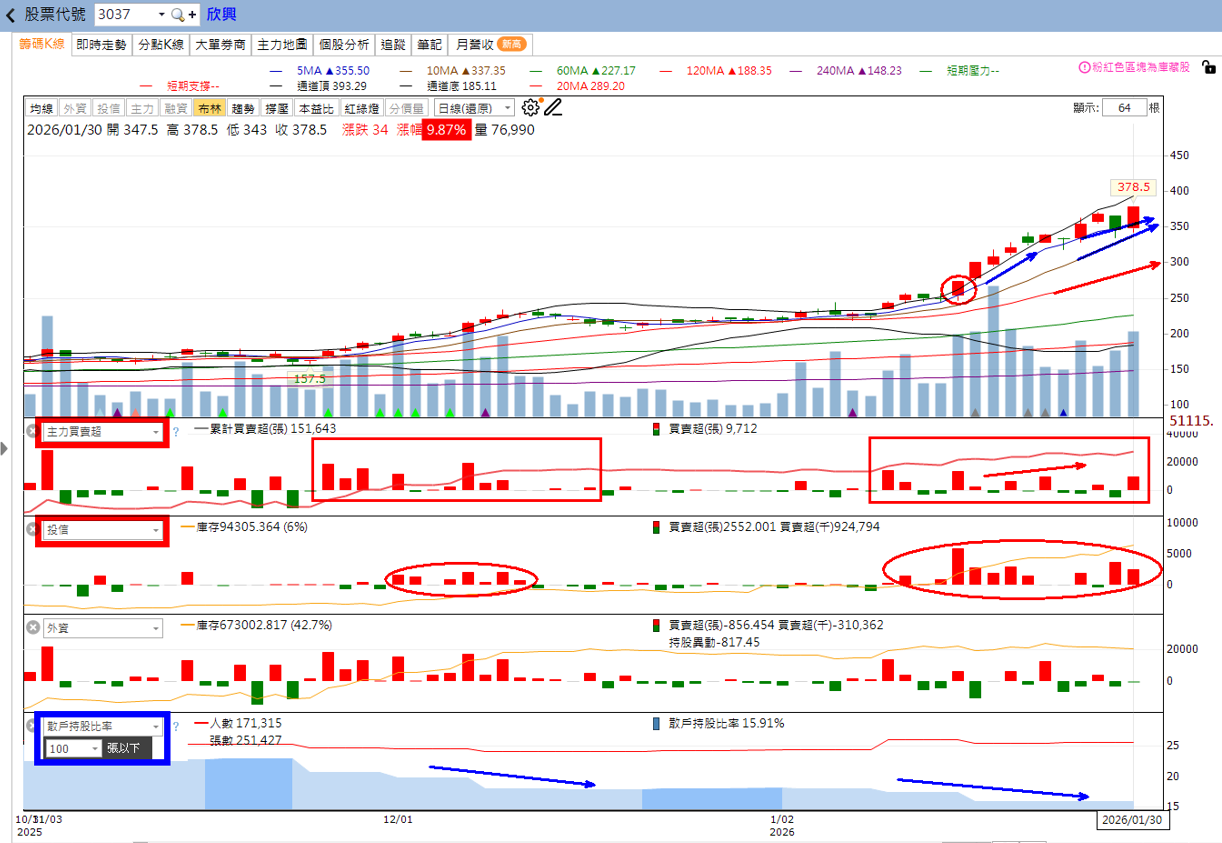Expand the left side panel arrow
1222x843 pixels.
[x=4, y=449]
